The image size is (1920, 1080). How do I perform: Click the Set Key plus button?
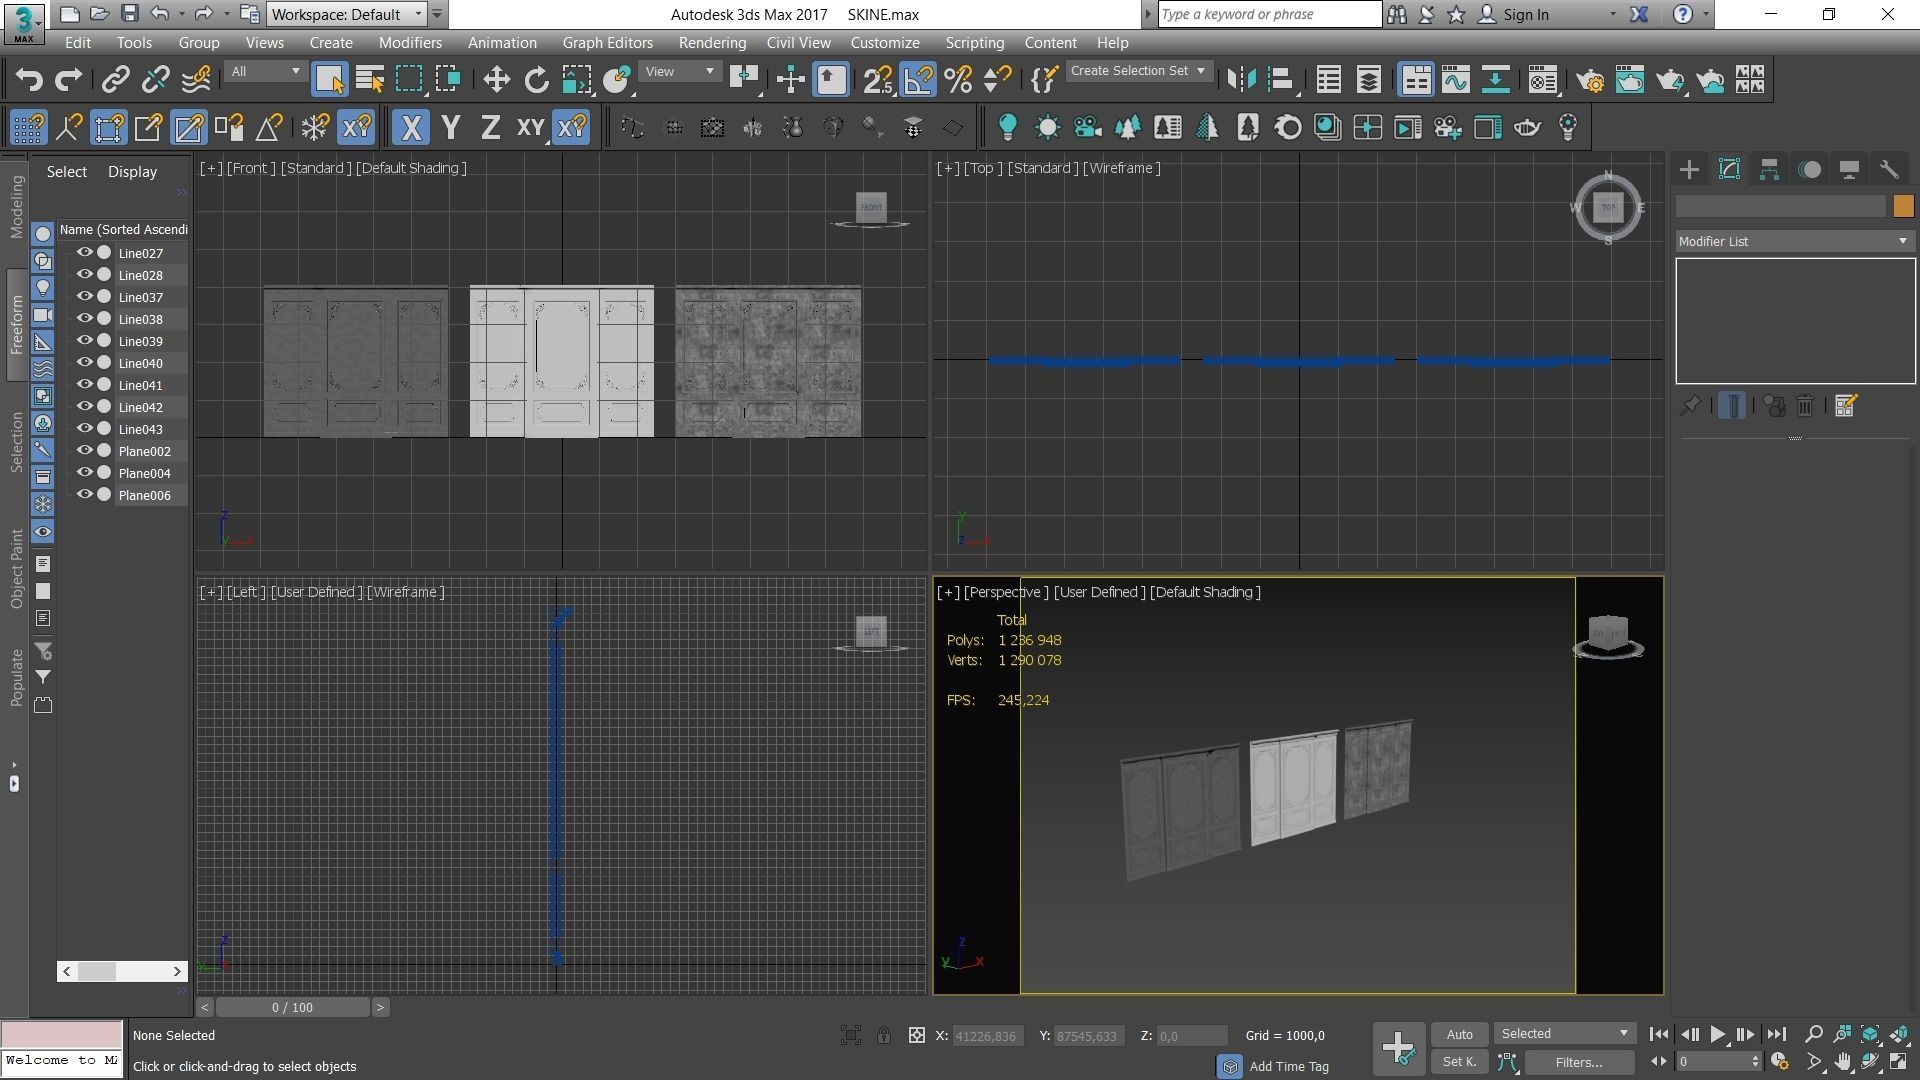pos(1398,1048)
